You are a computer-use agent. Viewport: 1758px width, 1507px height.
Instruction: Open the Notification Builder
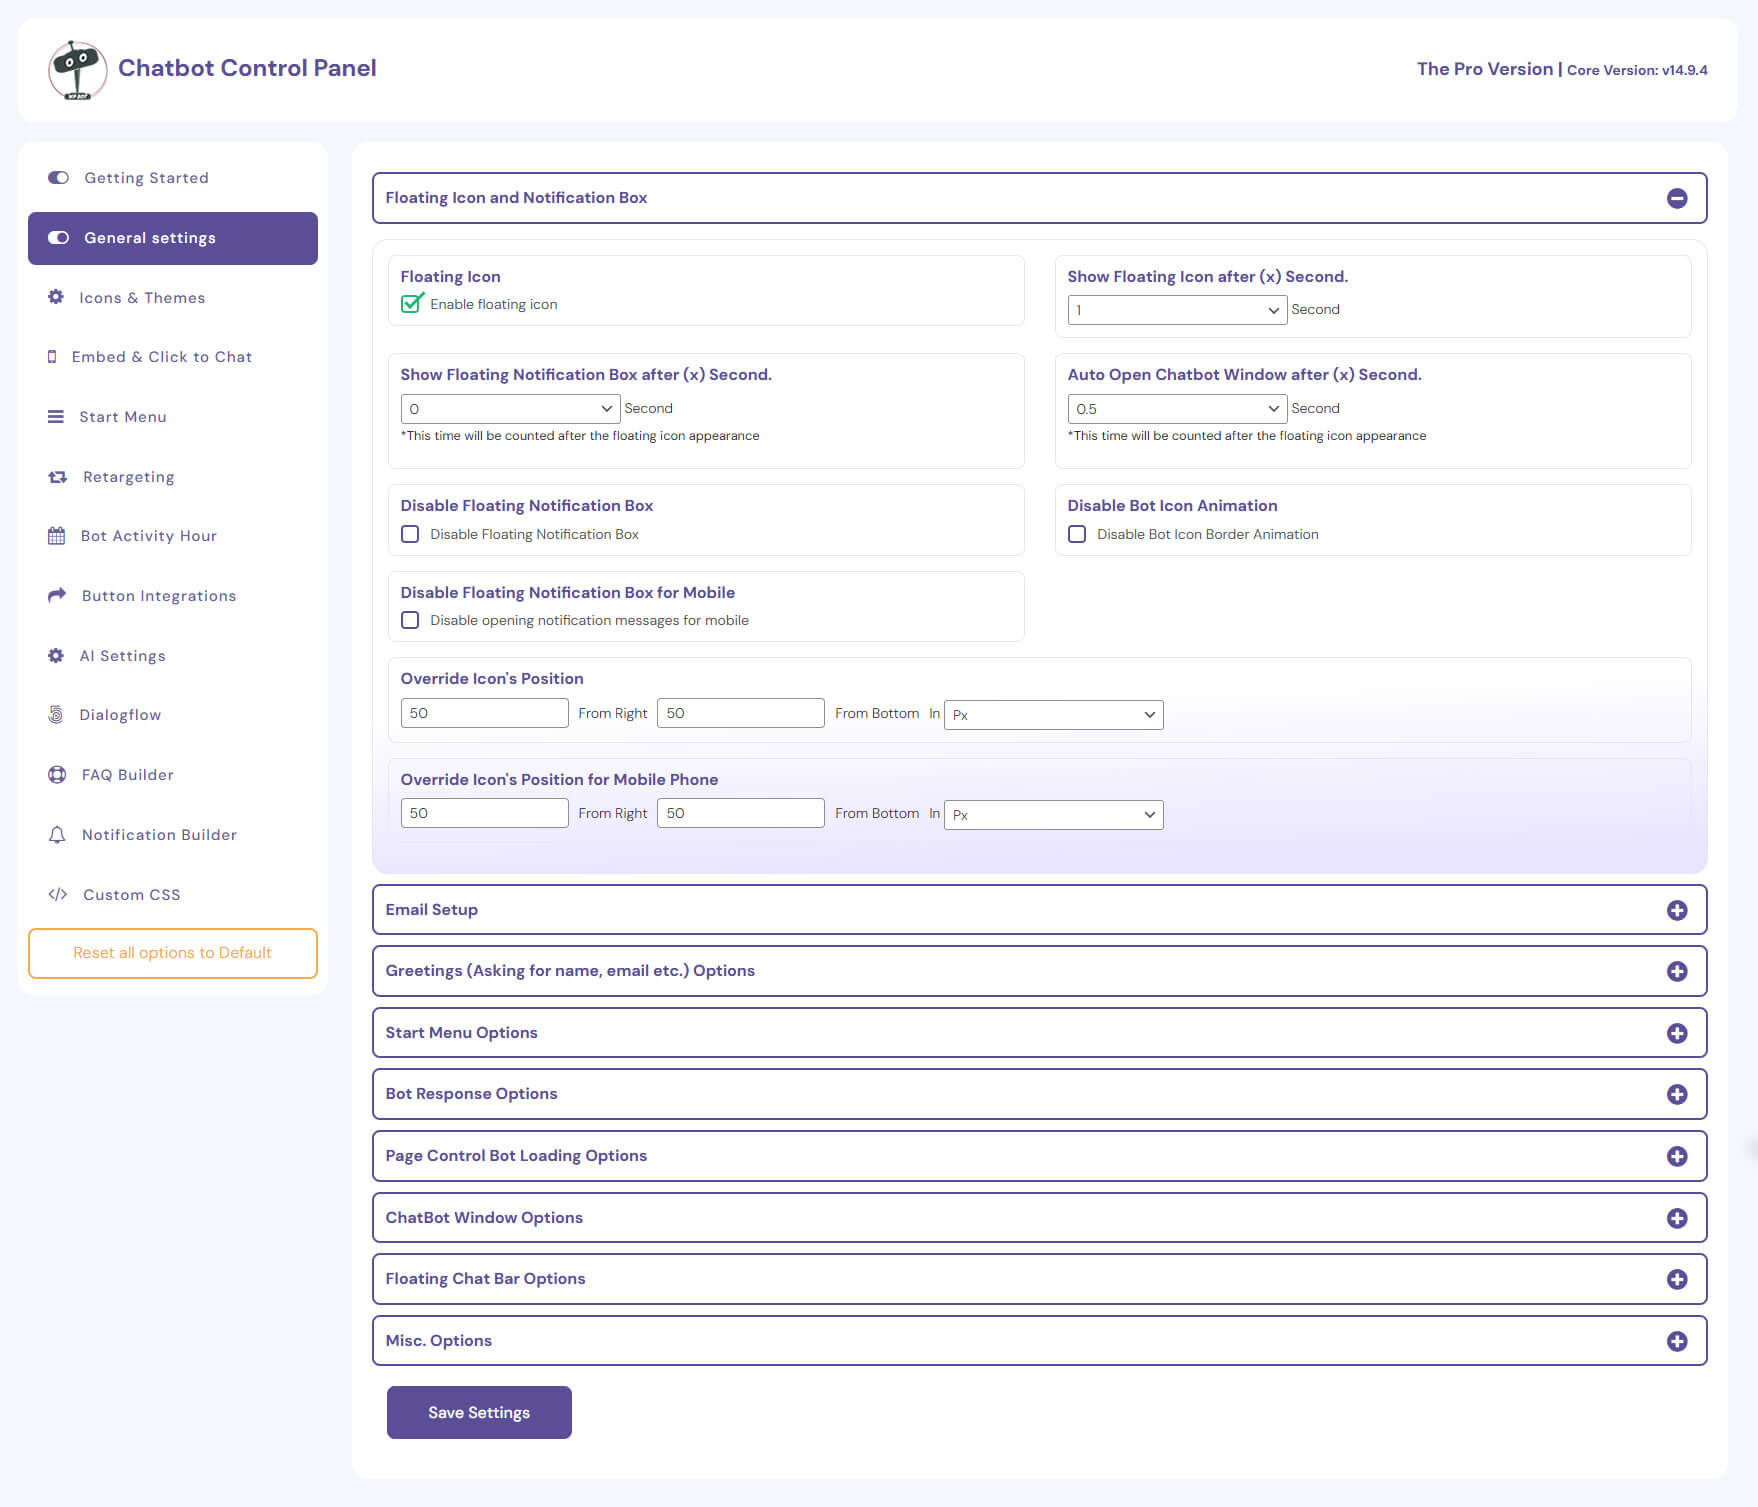173,835
